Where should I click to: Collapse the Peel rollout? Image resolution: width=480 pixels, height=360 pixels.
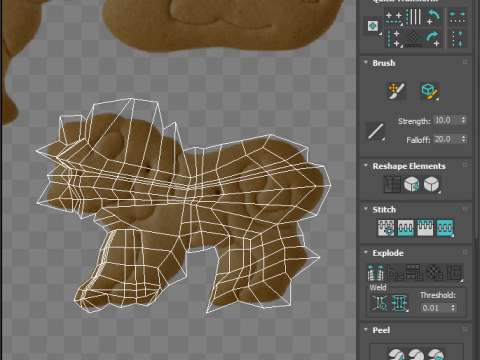[366, 330]
